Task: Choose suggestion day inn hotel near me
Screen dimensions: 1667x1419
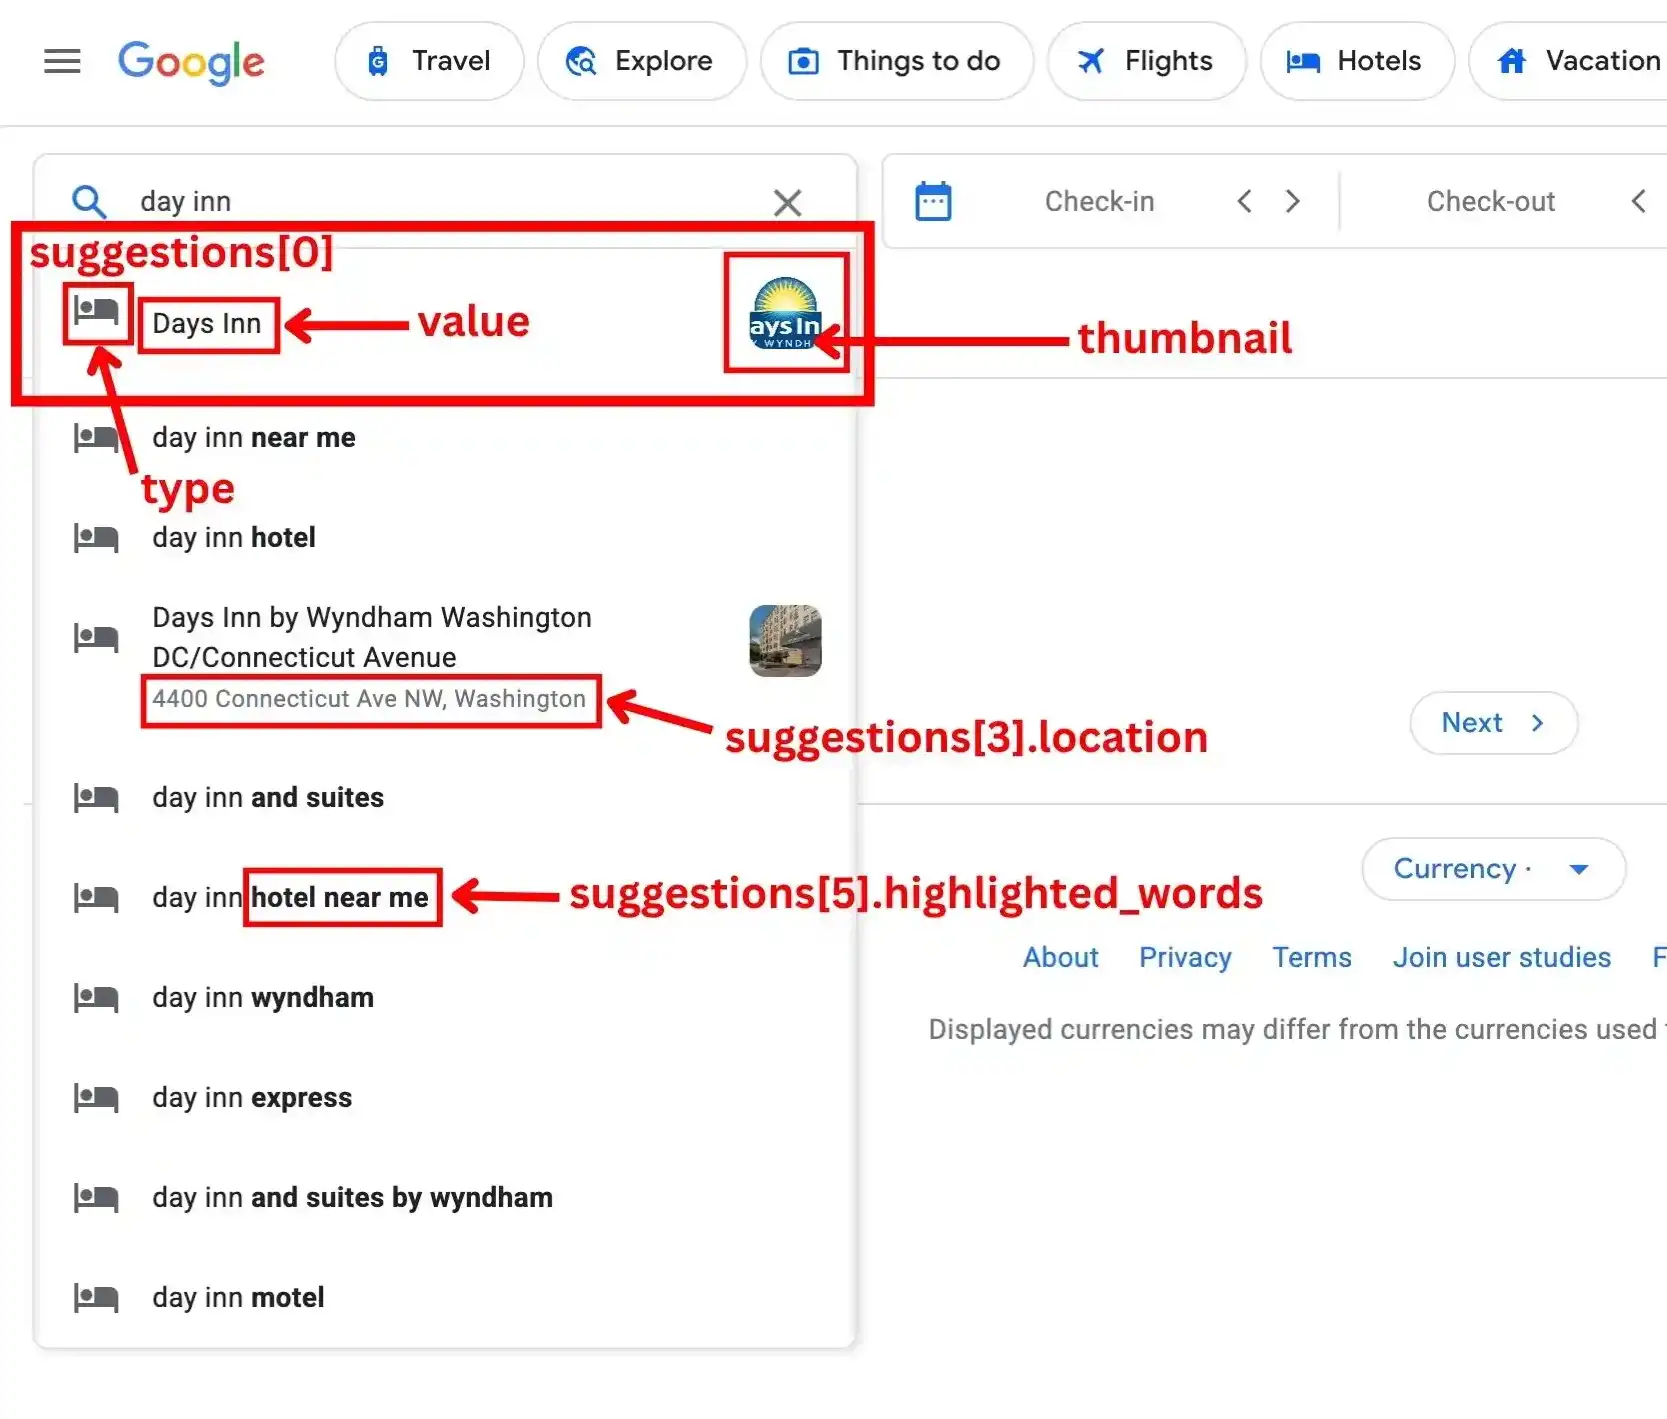Action: point(445,898)
